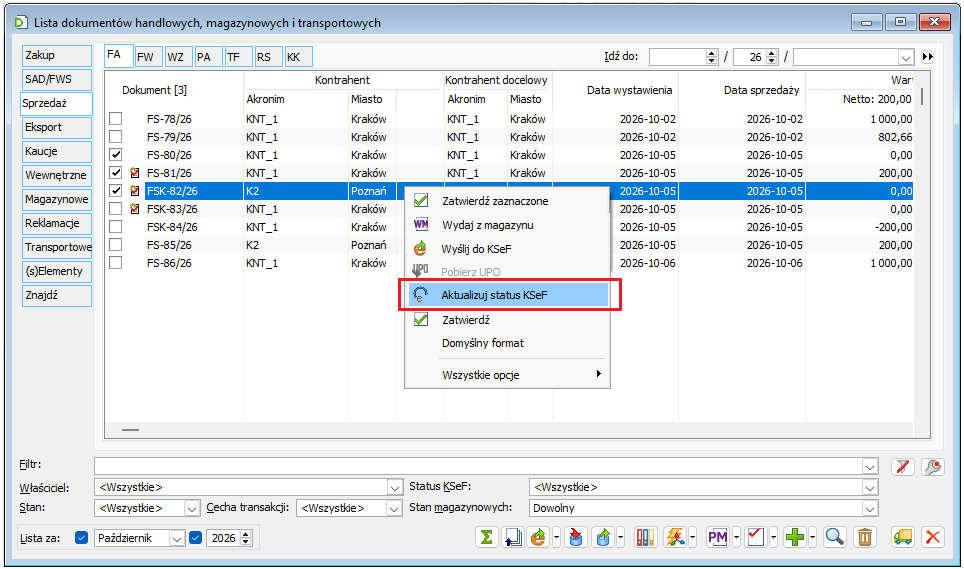Click the red X close icon in the bottom toolbar
Screen dimensions: 964x569
tap(933, 538)
